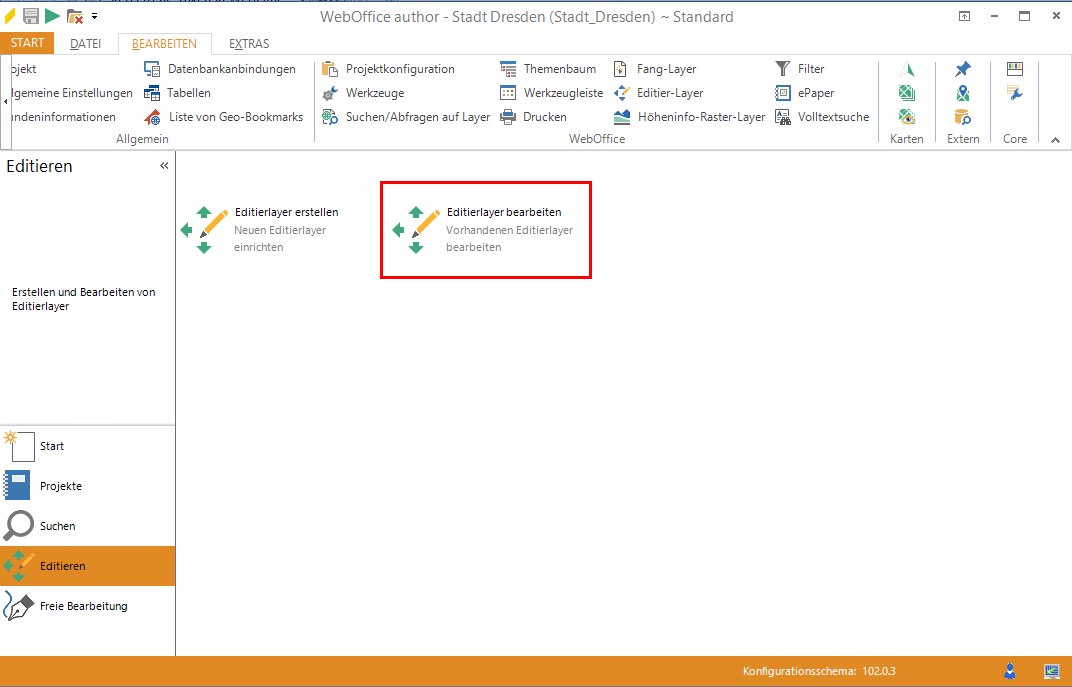
Task: Click the blue pushpin icon in Extern group
Action: pyautogui.click(x=962, y=69)
